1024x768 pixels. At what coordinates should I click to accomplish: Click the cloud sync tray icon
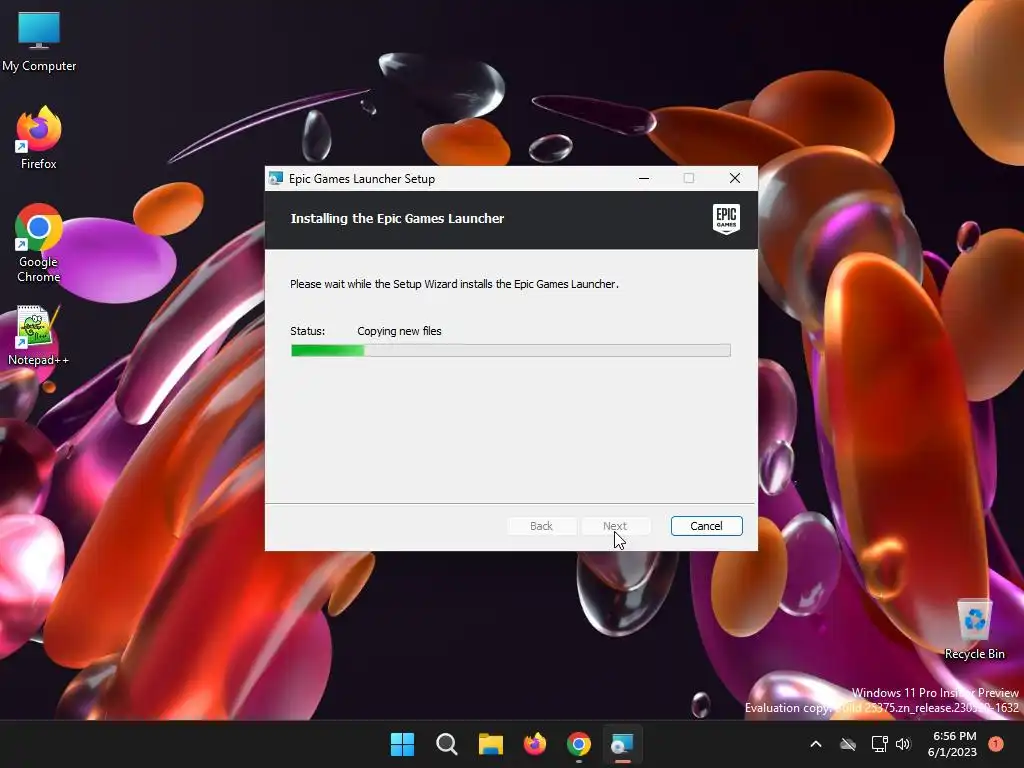tap(848, 744)
